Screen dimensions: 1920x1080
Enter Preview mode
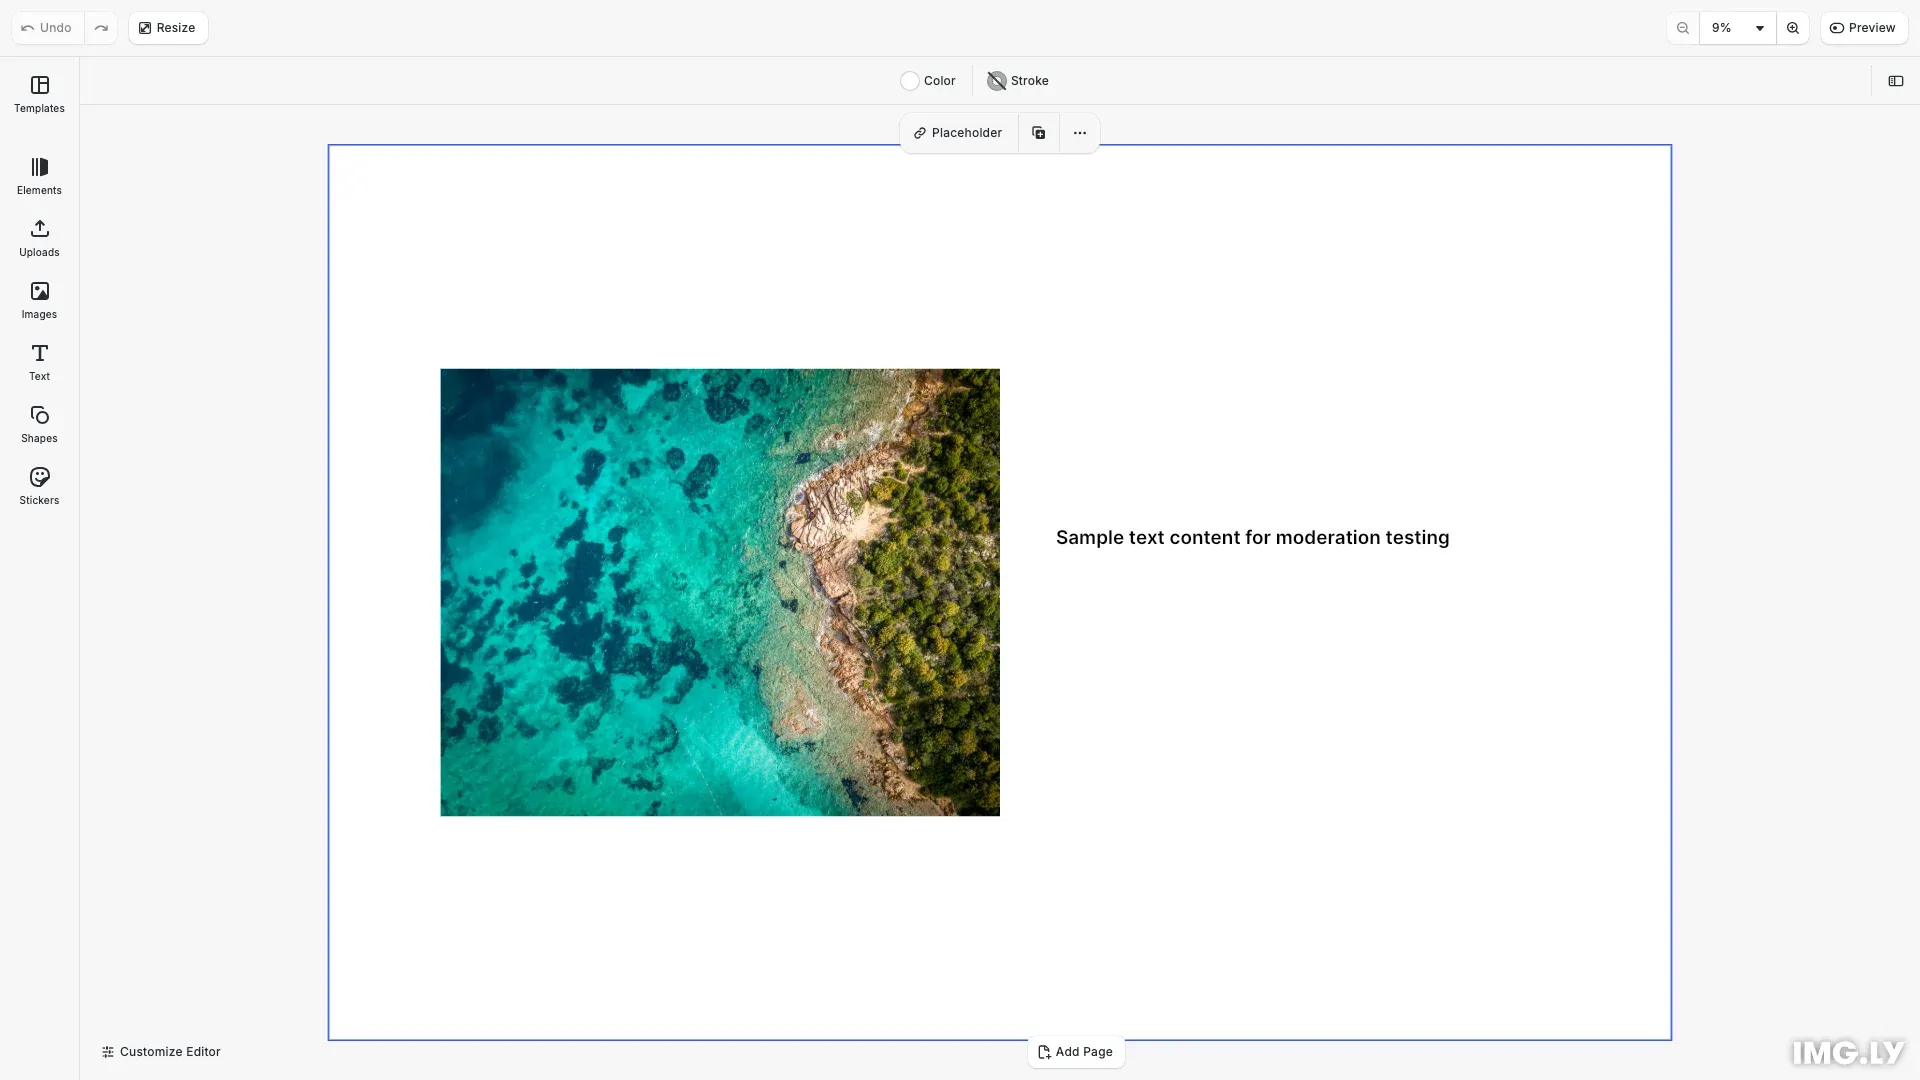tap(1864, 27)
